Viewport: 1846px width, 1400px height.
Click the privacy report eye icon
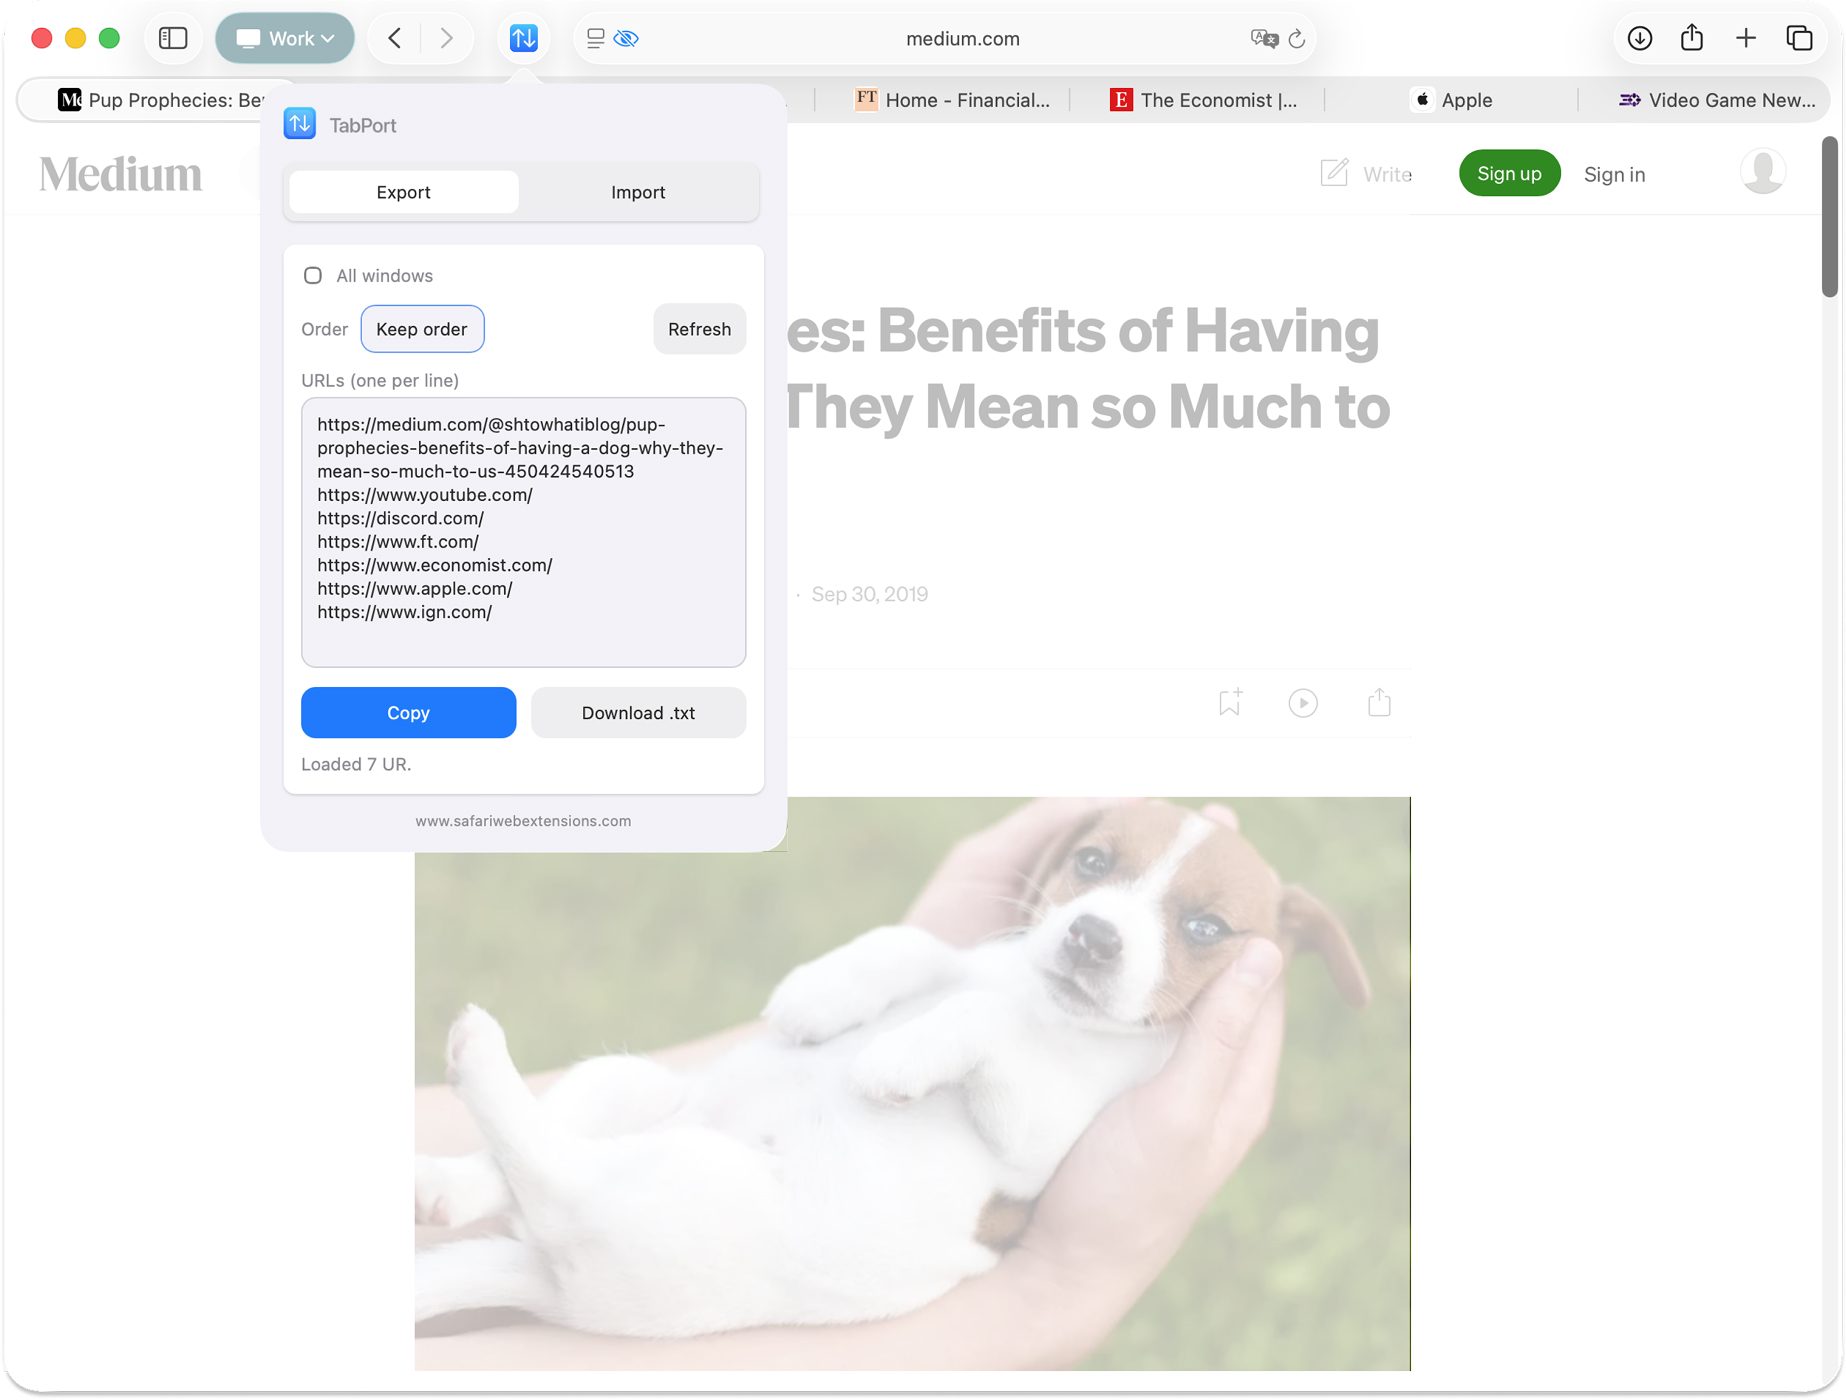tap(626, 39)
